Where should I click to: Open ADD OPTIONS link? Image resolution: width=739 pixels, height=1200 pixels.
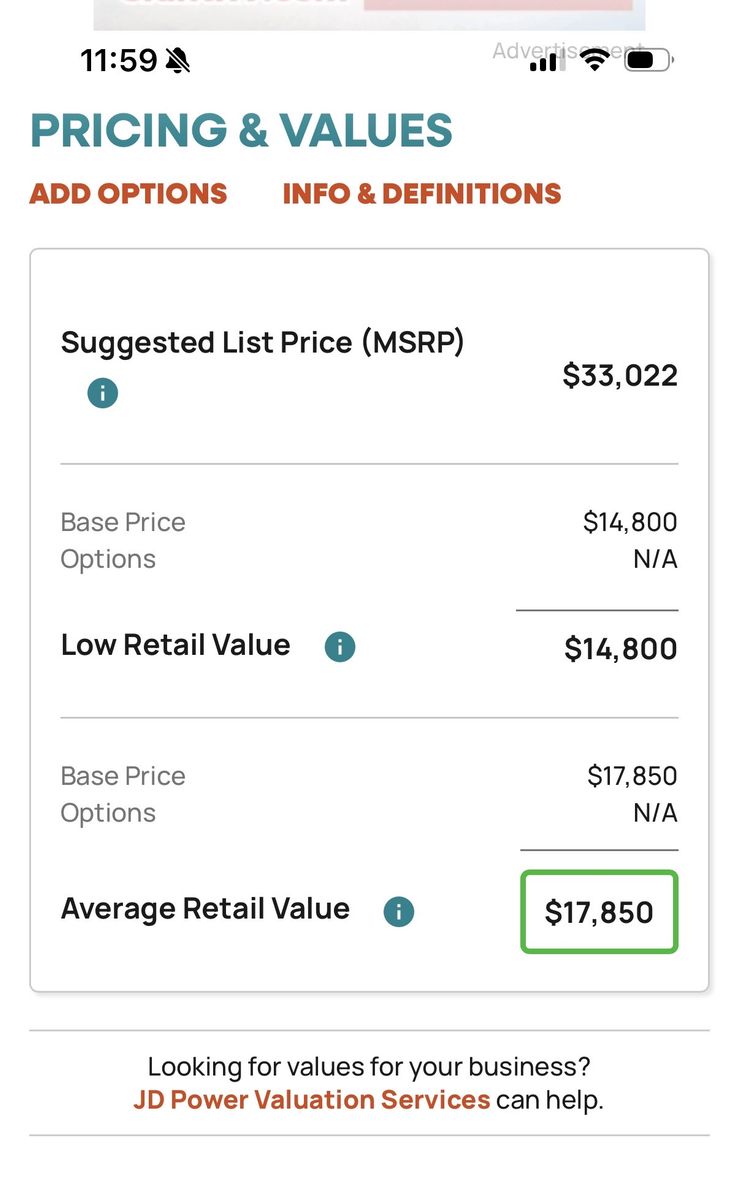129,193
